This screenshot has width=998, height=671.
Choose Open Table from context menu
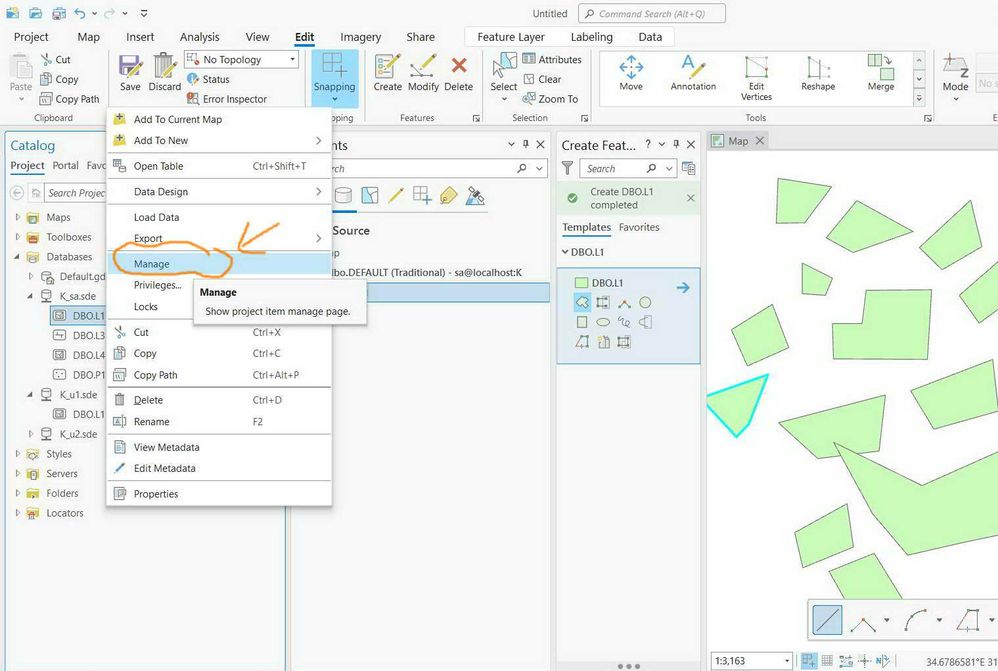pos(219,166)
